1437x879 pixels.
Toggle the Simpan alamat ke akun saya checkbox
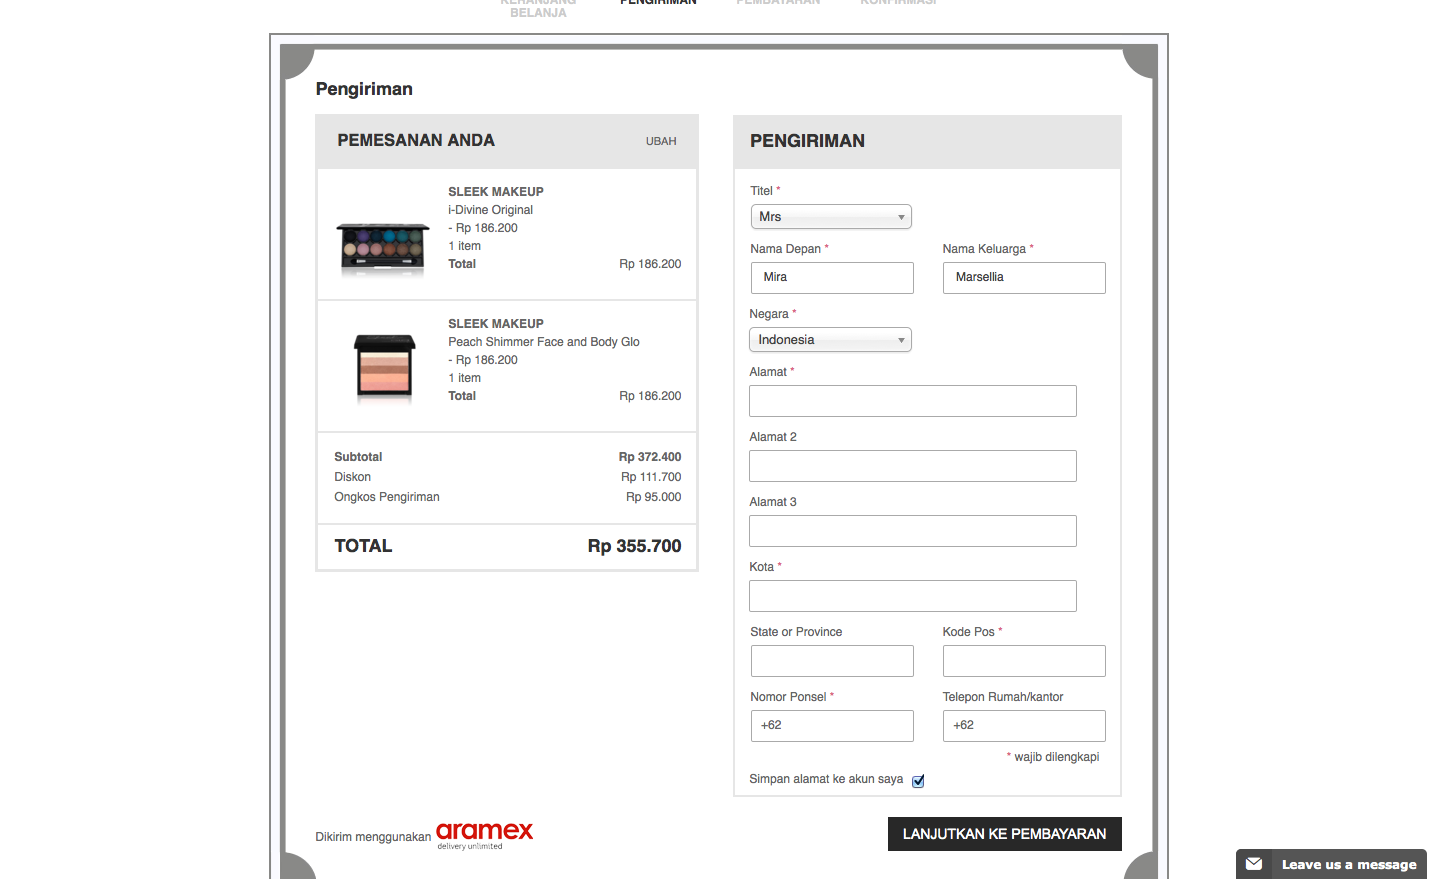click(x=918, y=781)
